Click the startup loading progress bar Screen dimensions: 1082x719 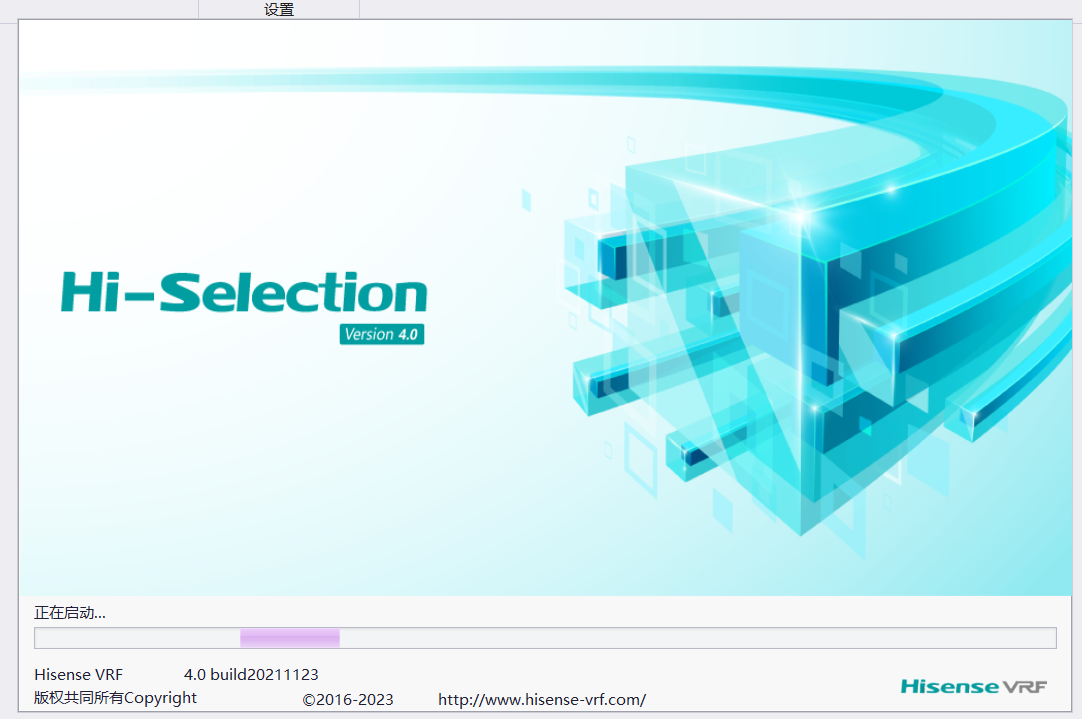pos(545,638)
